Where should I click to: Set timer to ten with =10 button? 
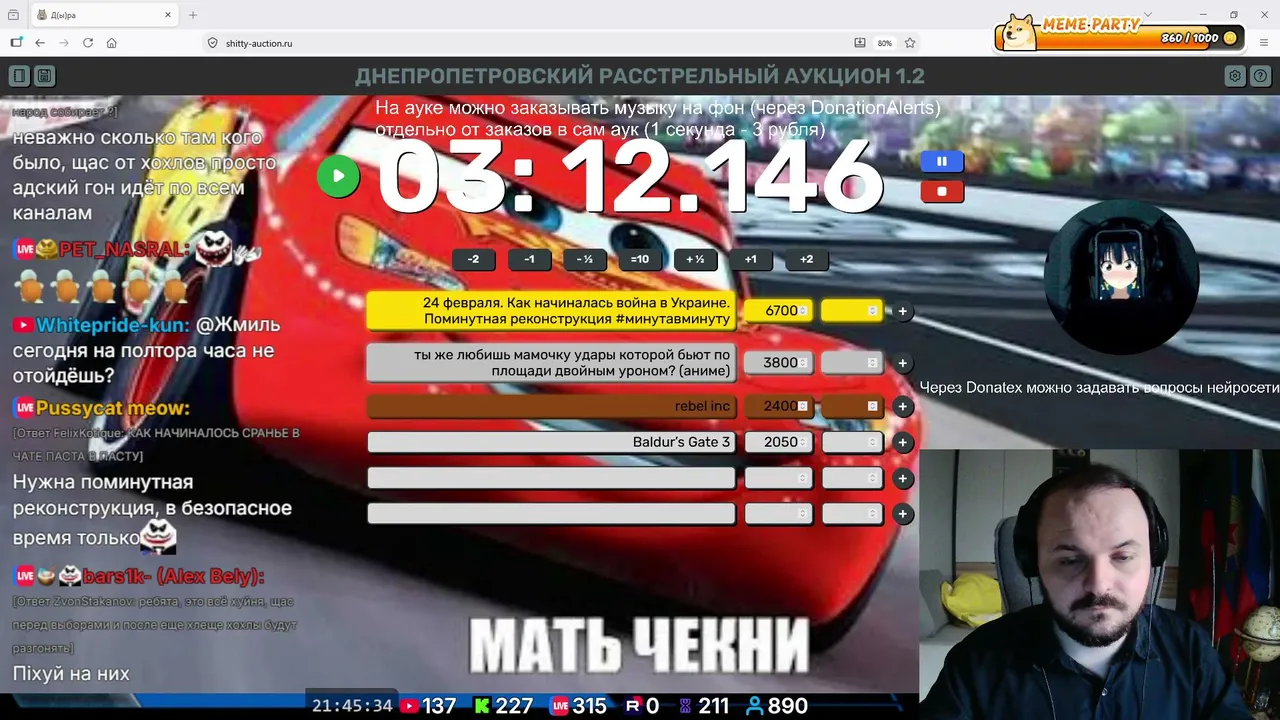click(640, 260)
